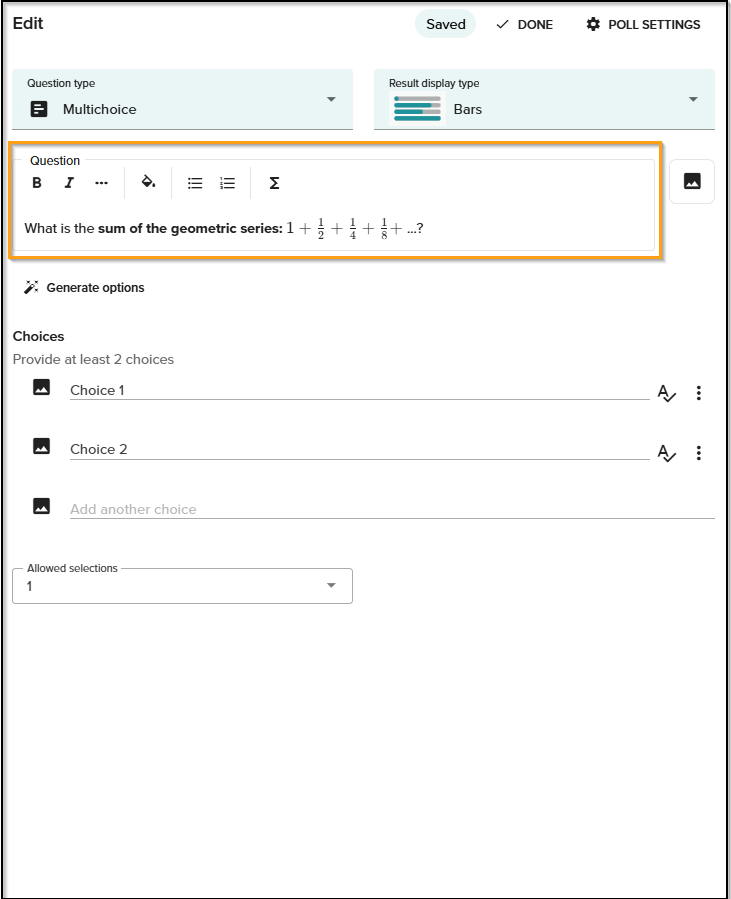Viewport: 731px width, 899px height.
Task: Click the Edit title
Action: [28, 24]
